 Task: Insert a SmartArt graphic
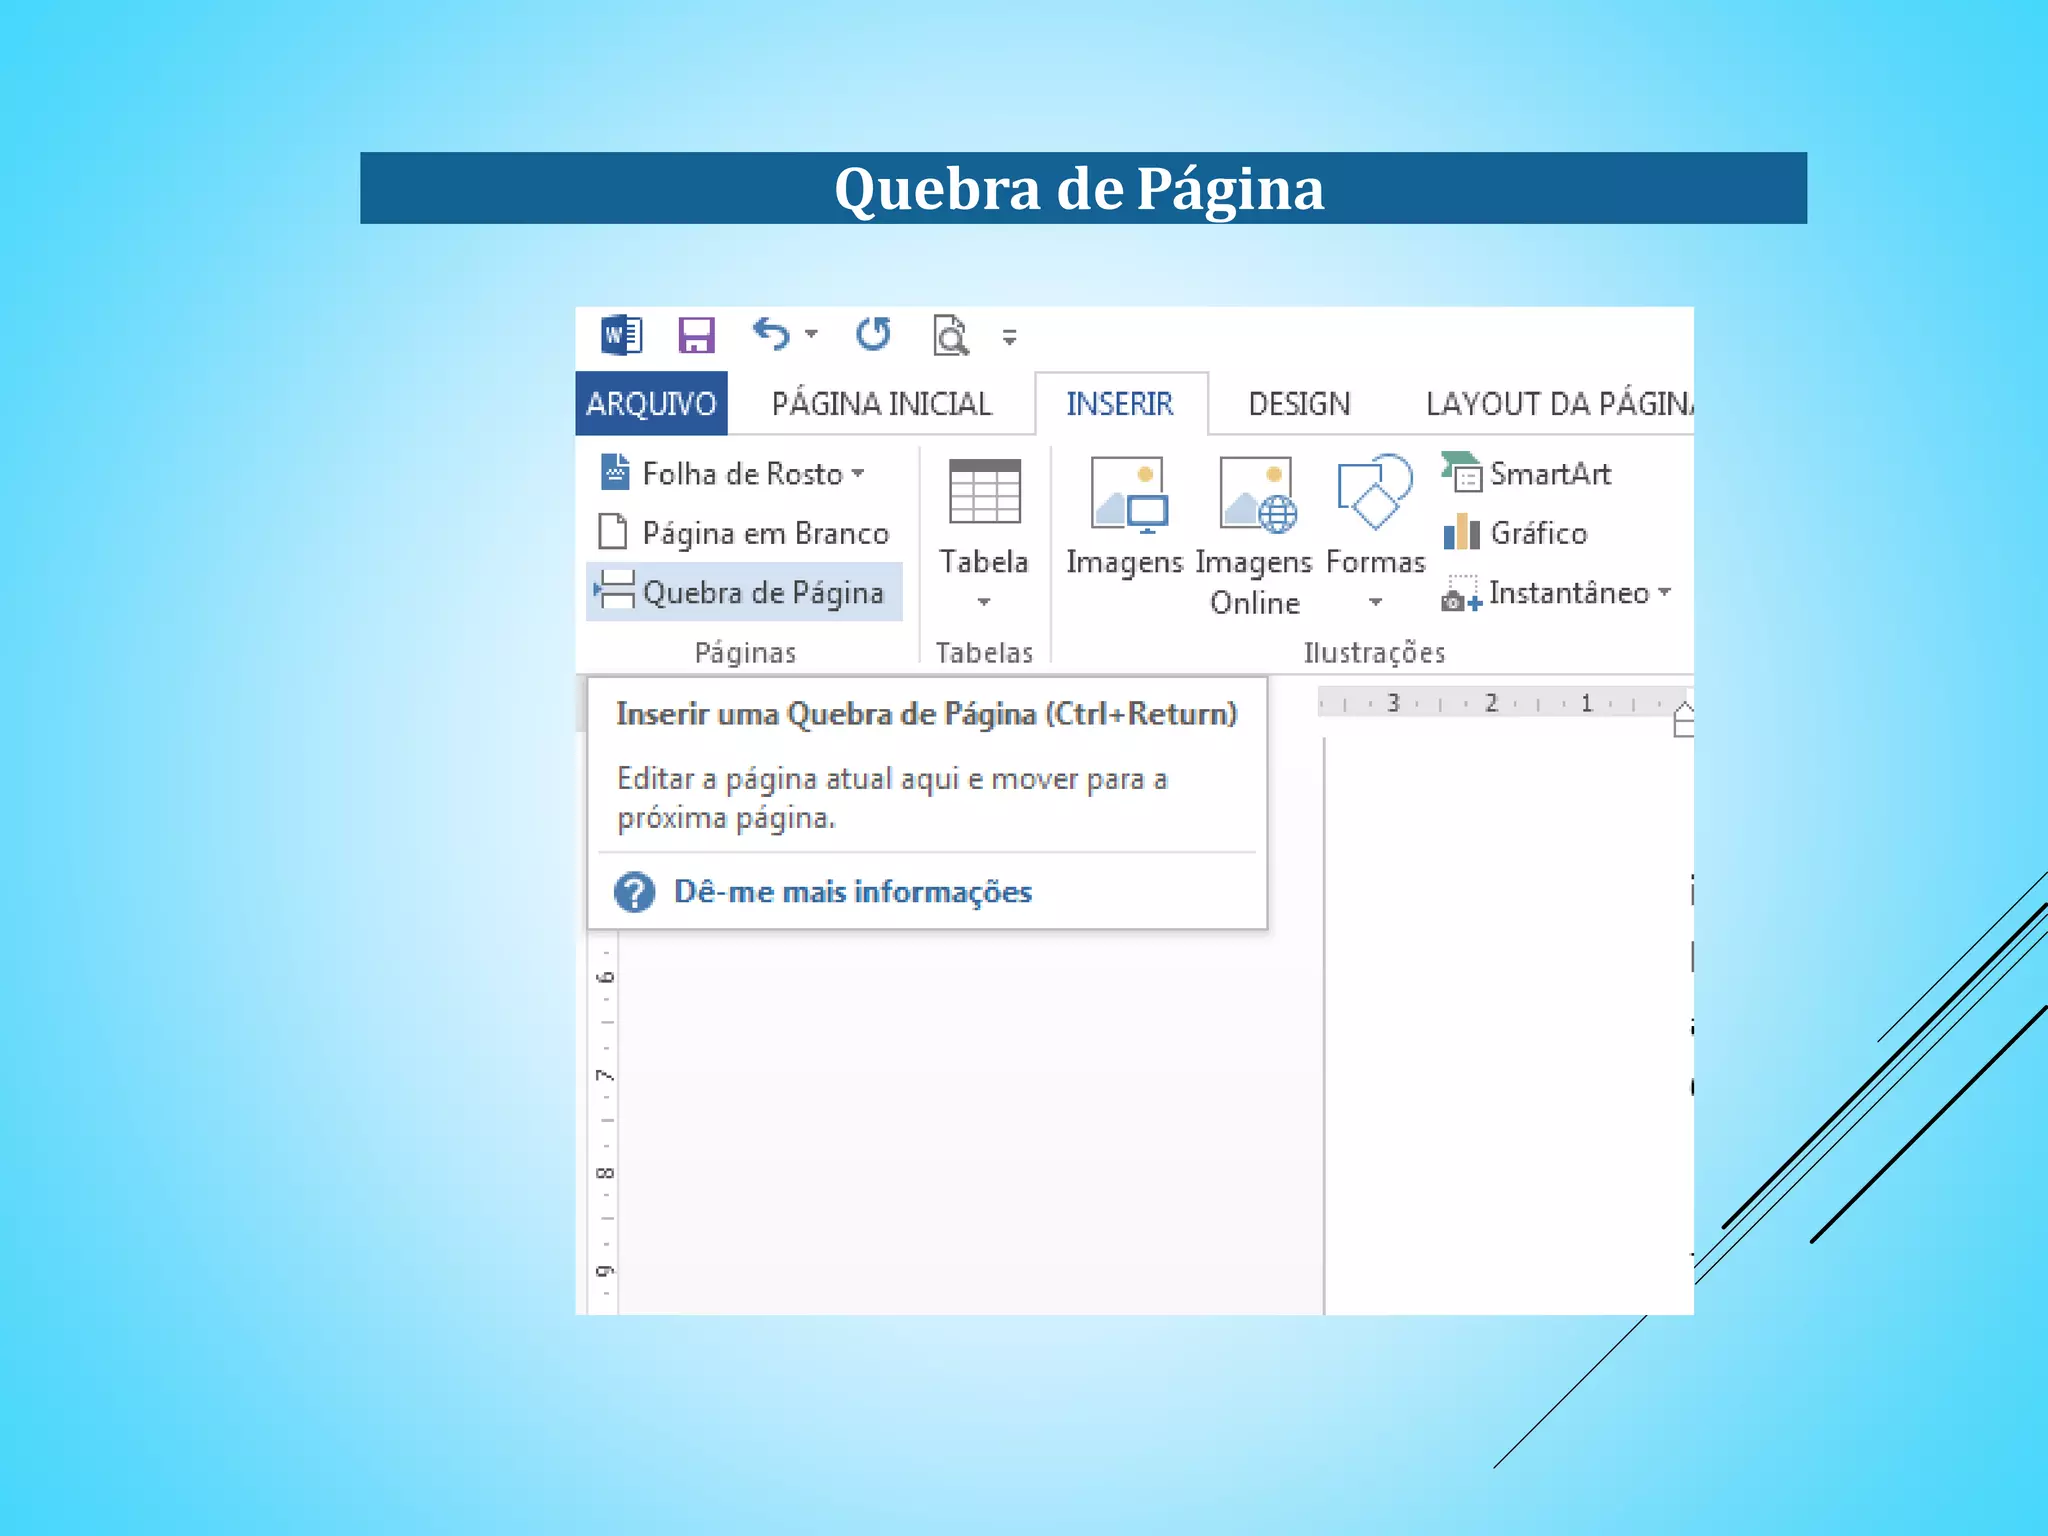1527,473
